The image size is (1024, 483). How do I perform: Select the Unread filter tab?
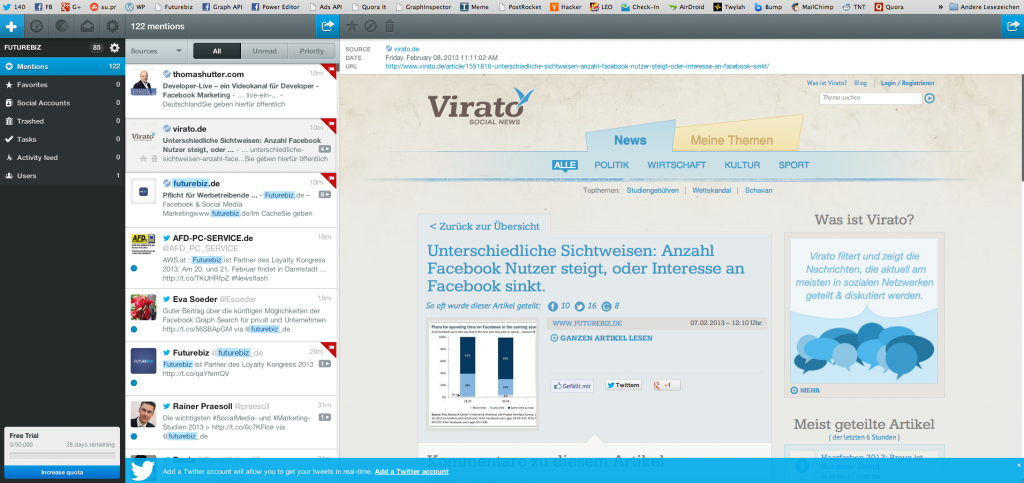tap(264, 51)
